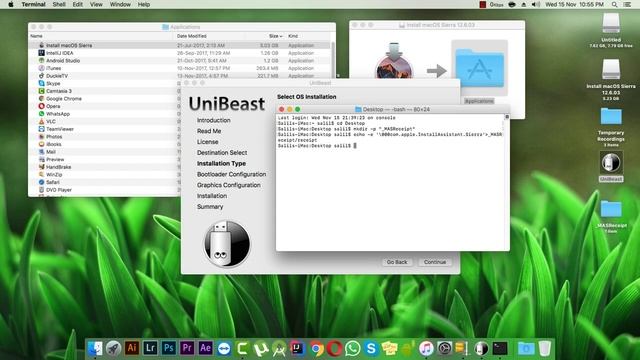Click Go Back in UniBeast installer
Screen dimensions: 640x360
(397, 262)
